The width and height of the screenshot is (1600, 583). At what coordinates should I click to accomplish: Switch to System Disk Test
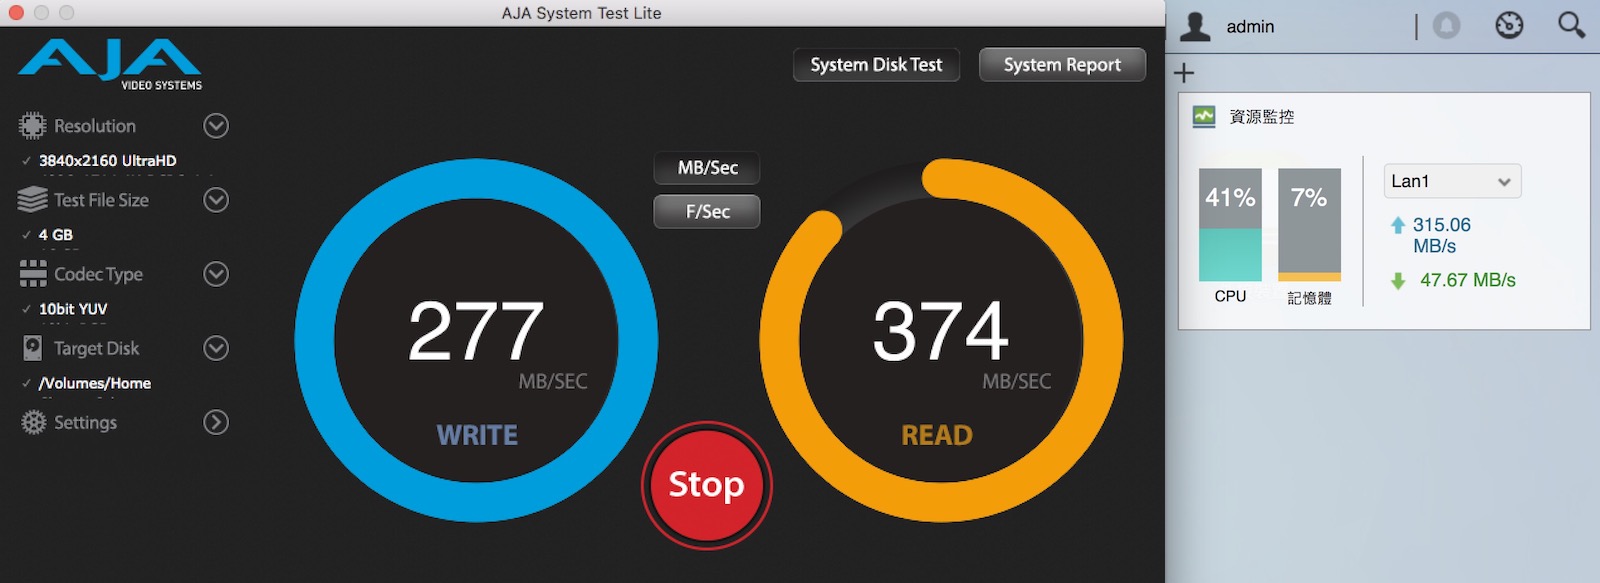coord(876,65)
